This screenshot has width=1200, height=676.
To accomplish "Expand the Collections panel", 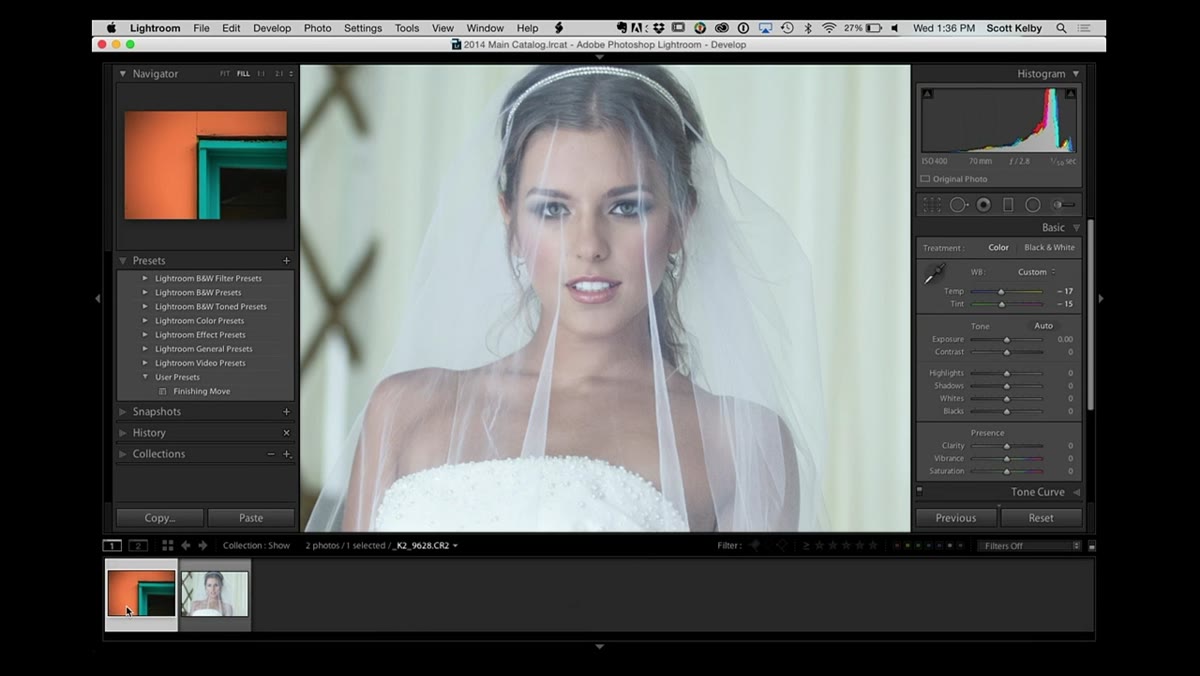I will [x=123, y=453].
